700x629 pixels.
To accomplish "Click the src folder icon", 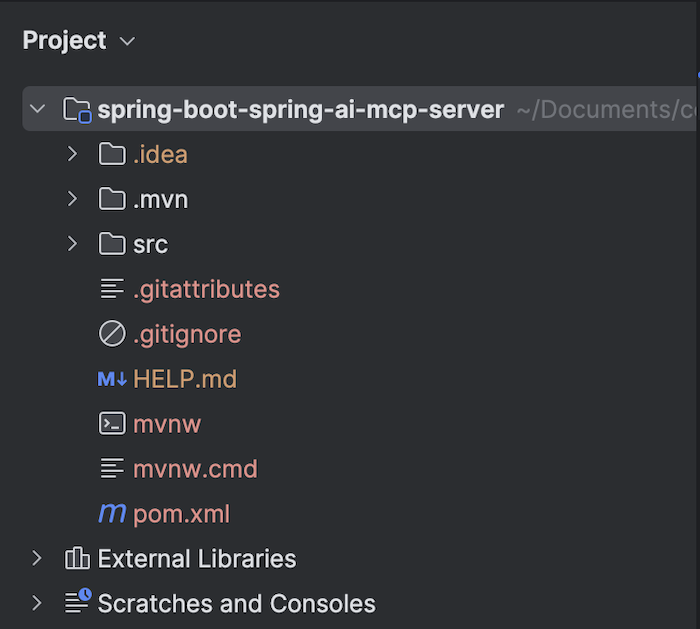I will 112,244.
